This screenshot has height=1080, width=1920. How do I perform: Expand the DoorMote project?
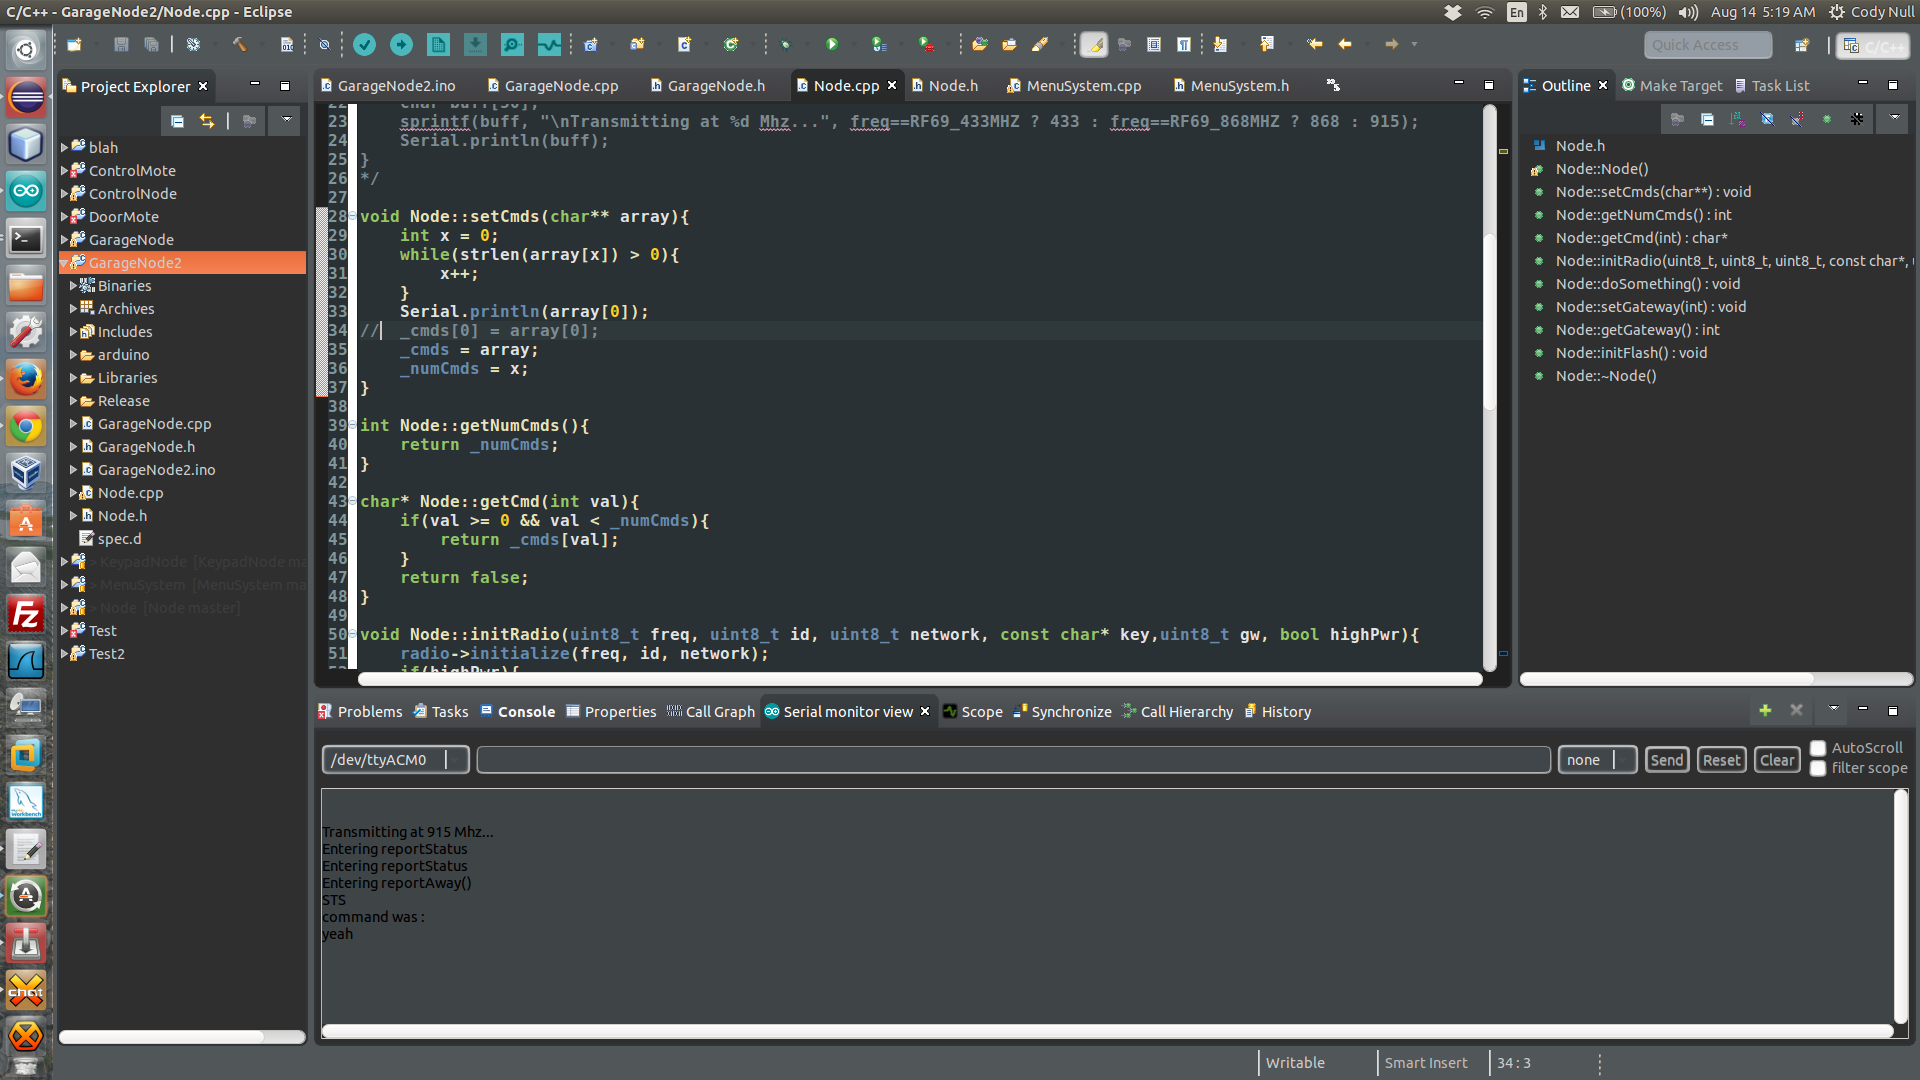pos(65,216)
